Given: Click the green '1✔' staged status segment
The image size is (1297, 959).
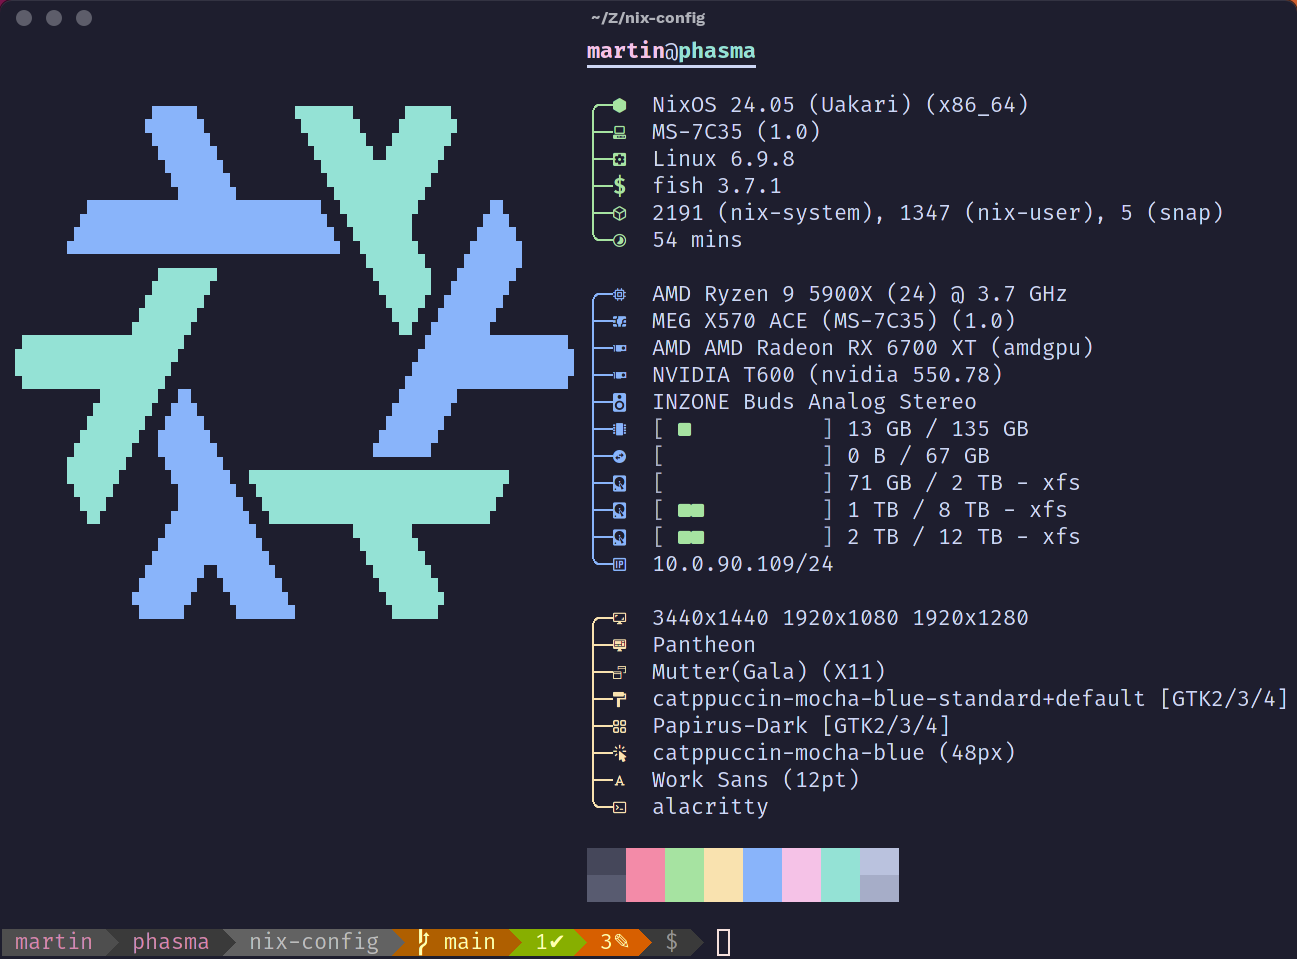Looking at the screenshot, I should pos(549,942).
